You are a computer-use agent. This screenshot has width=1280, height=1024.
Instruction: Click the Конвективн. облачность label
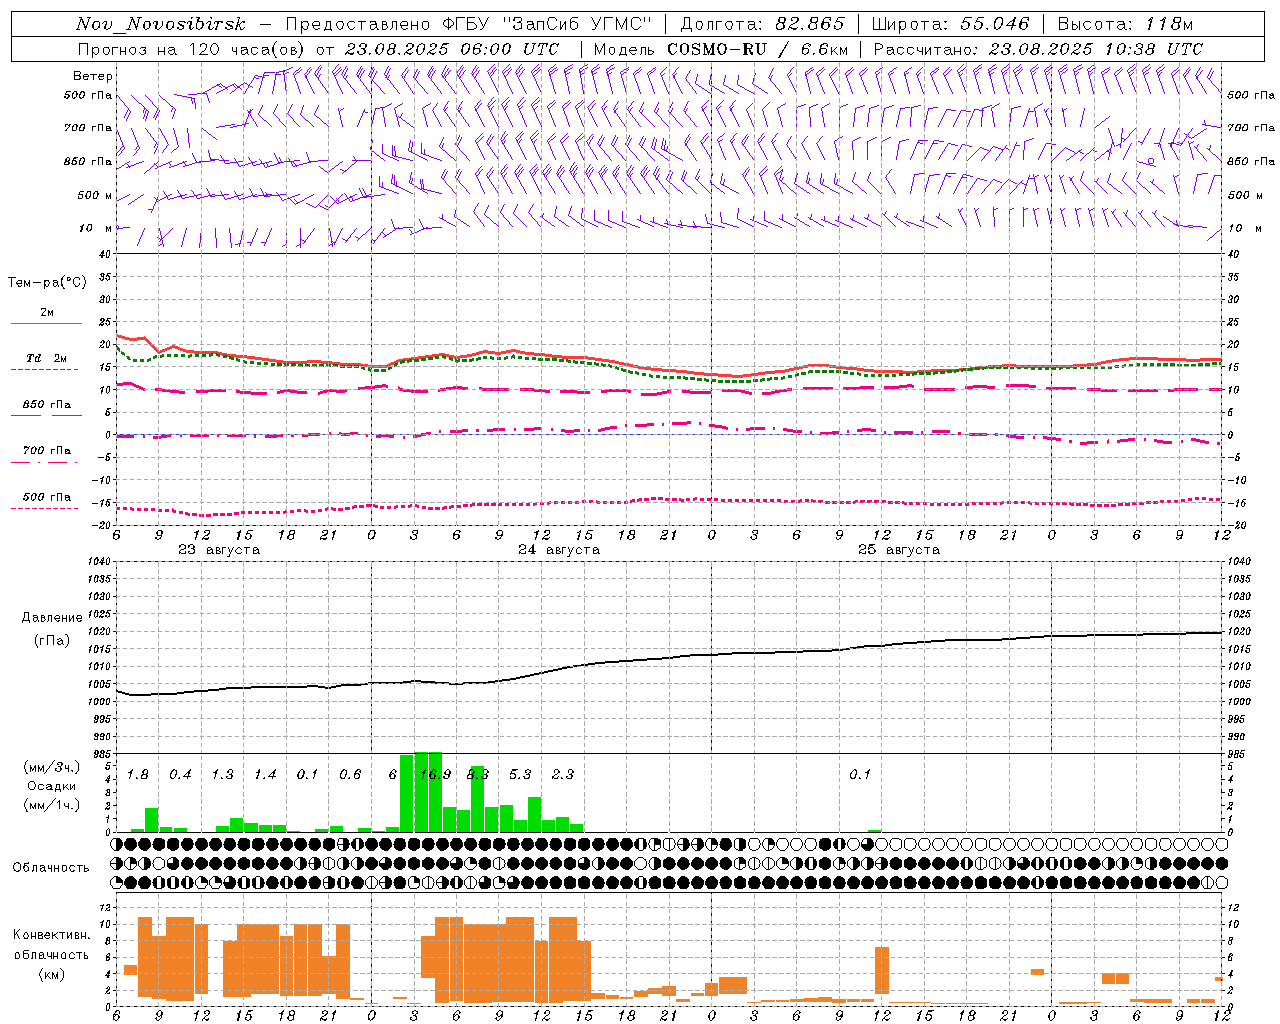click(x=52, y=945)
